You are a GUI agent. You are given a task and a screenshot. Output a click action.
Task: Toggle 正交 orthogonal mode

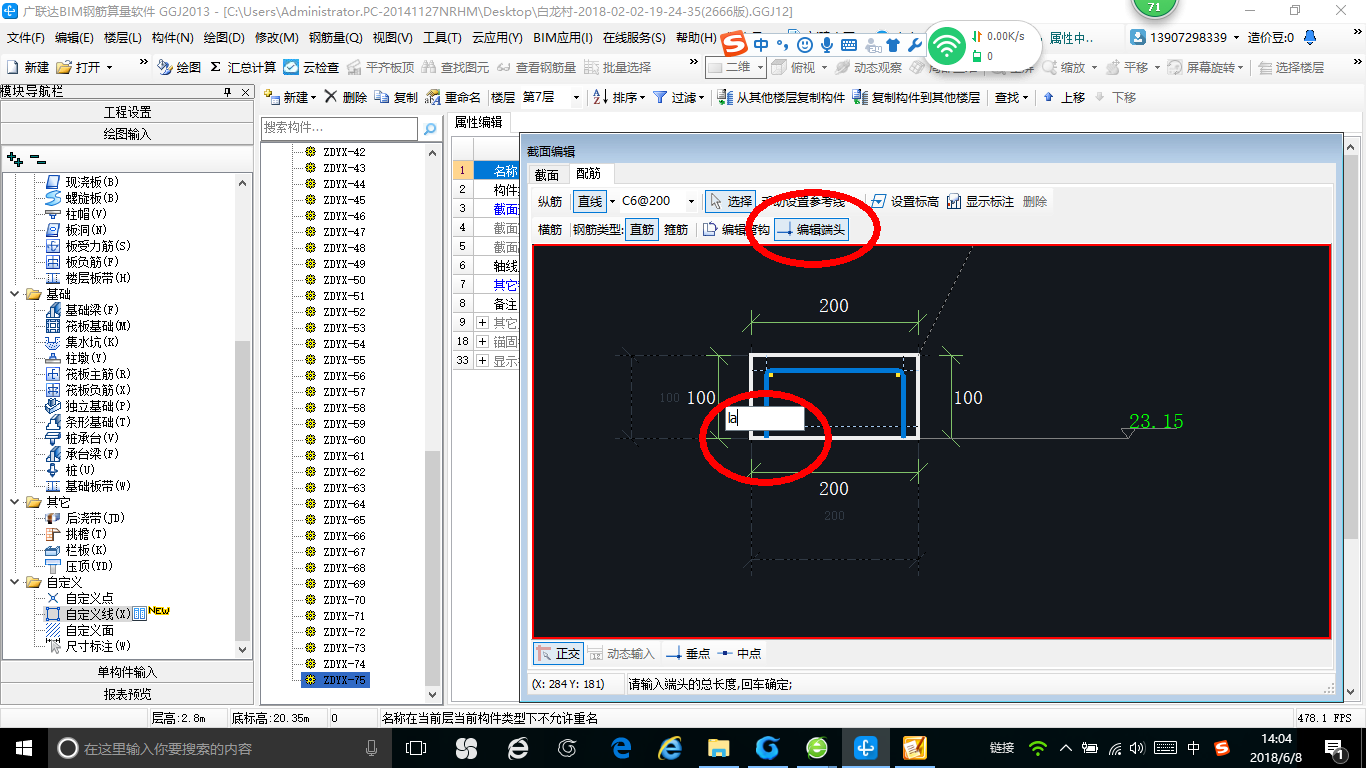(558, 653)
